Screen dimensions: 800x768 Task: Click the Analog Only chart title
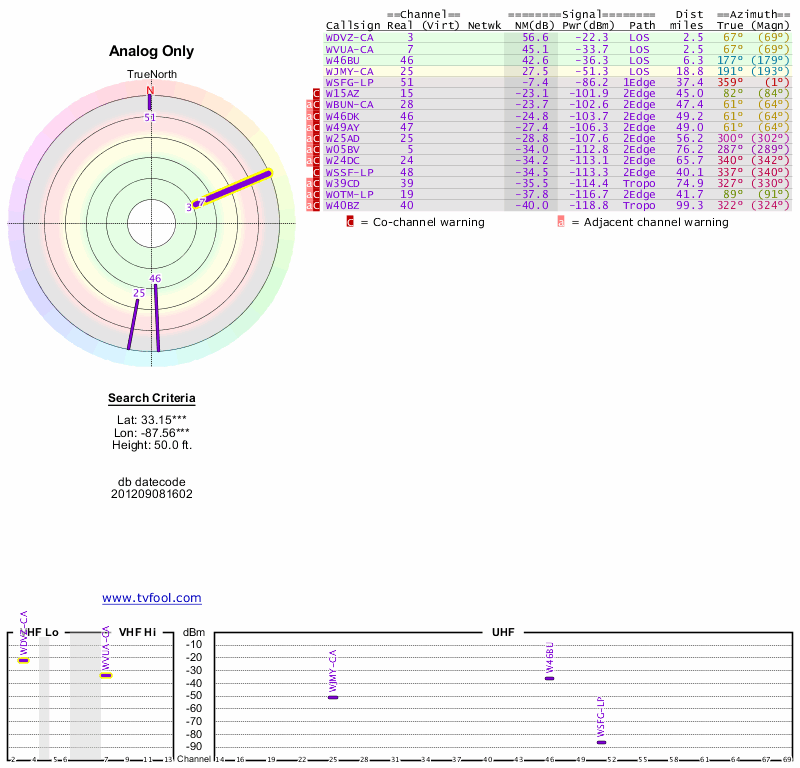[152, 52]
